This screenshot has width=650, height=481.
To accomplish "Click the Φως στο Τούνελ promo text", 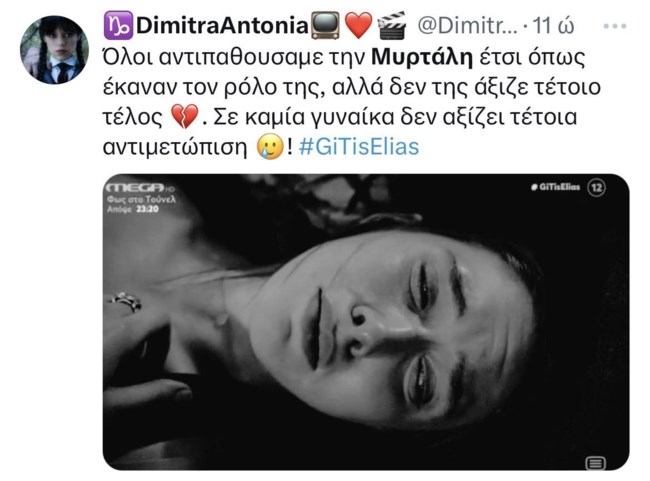I will [141, 199].
